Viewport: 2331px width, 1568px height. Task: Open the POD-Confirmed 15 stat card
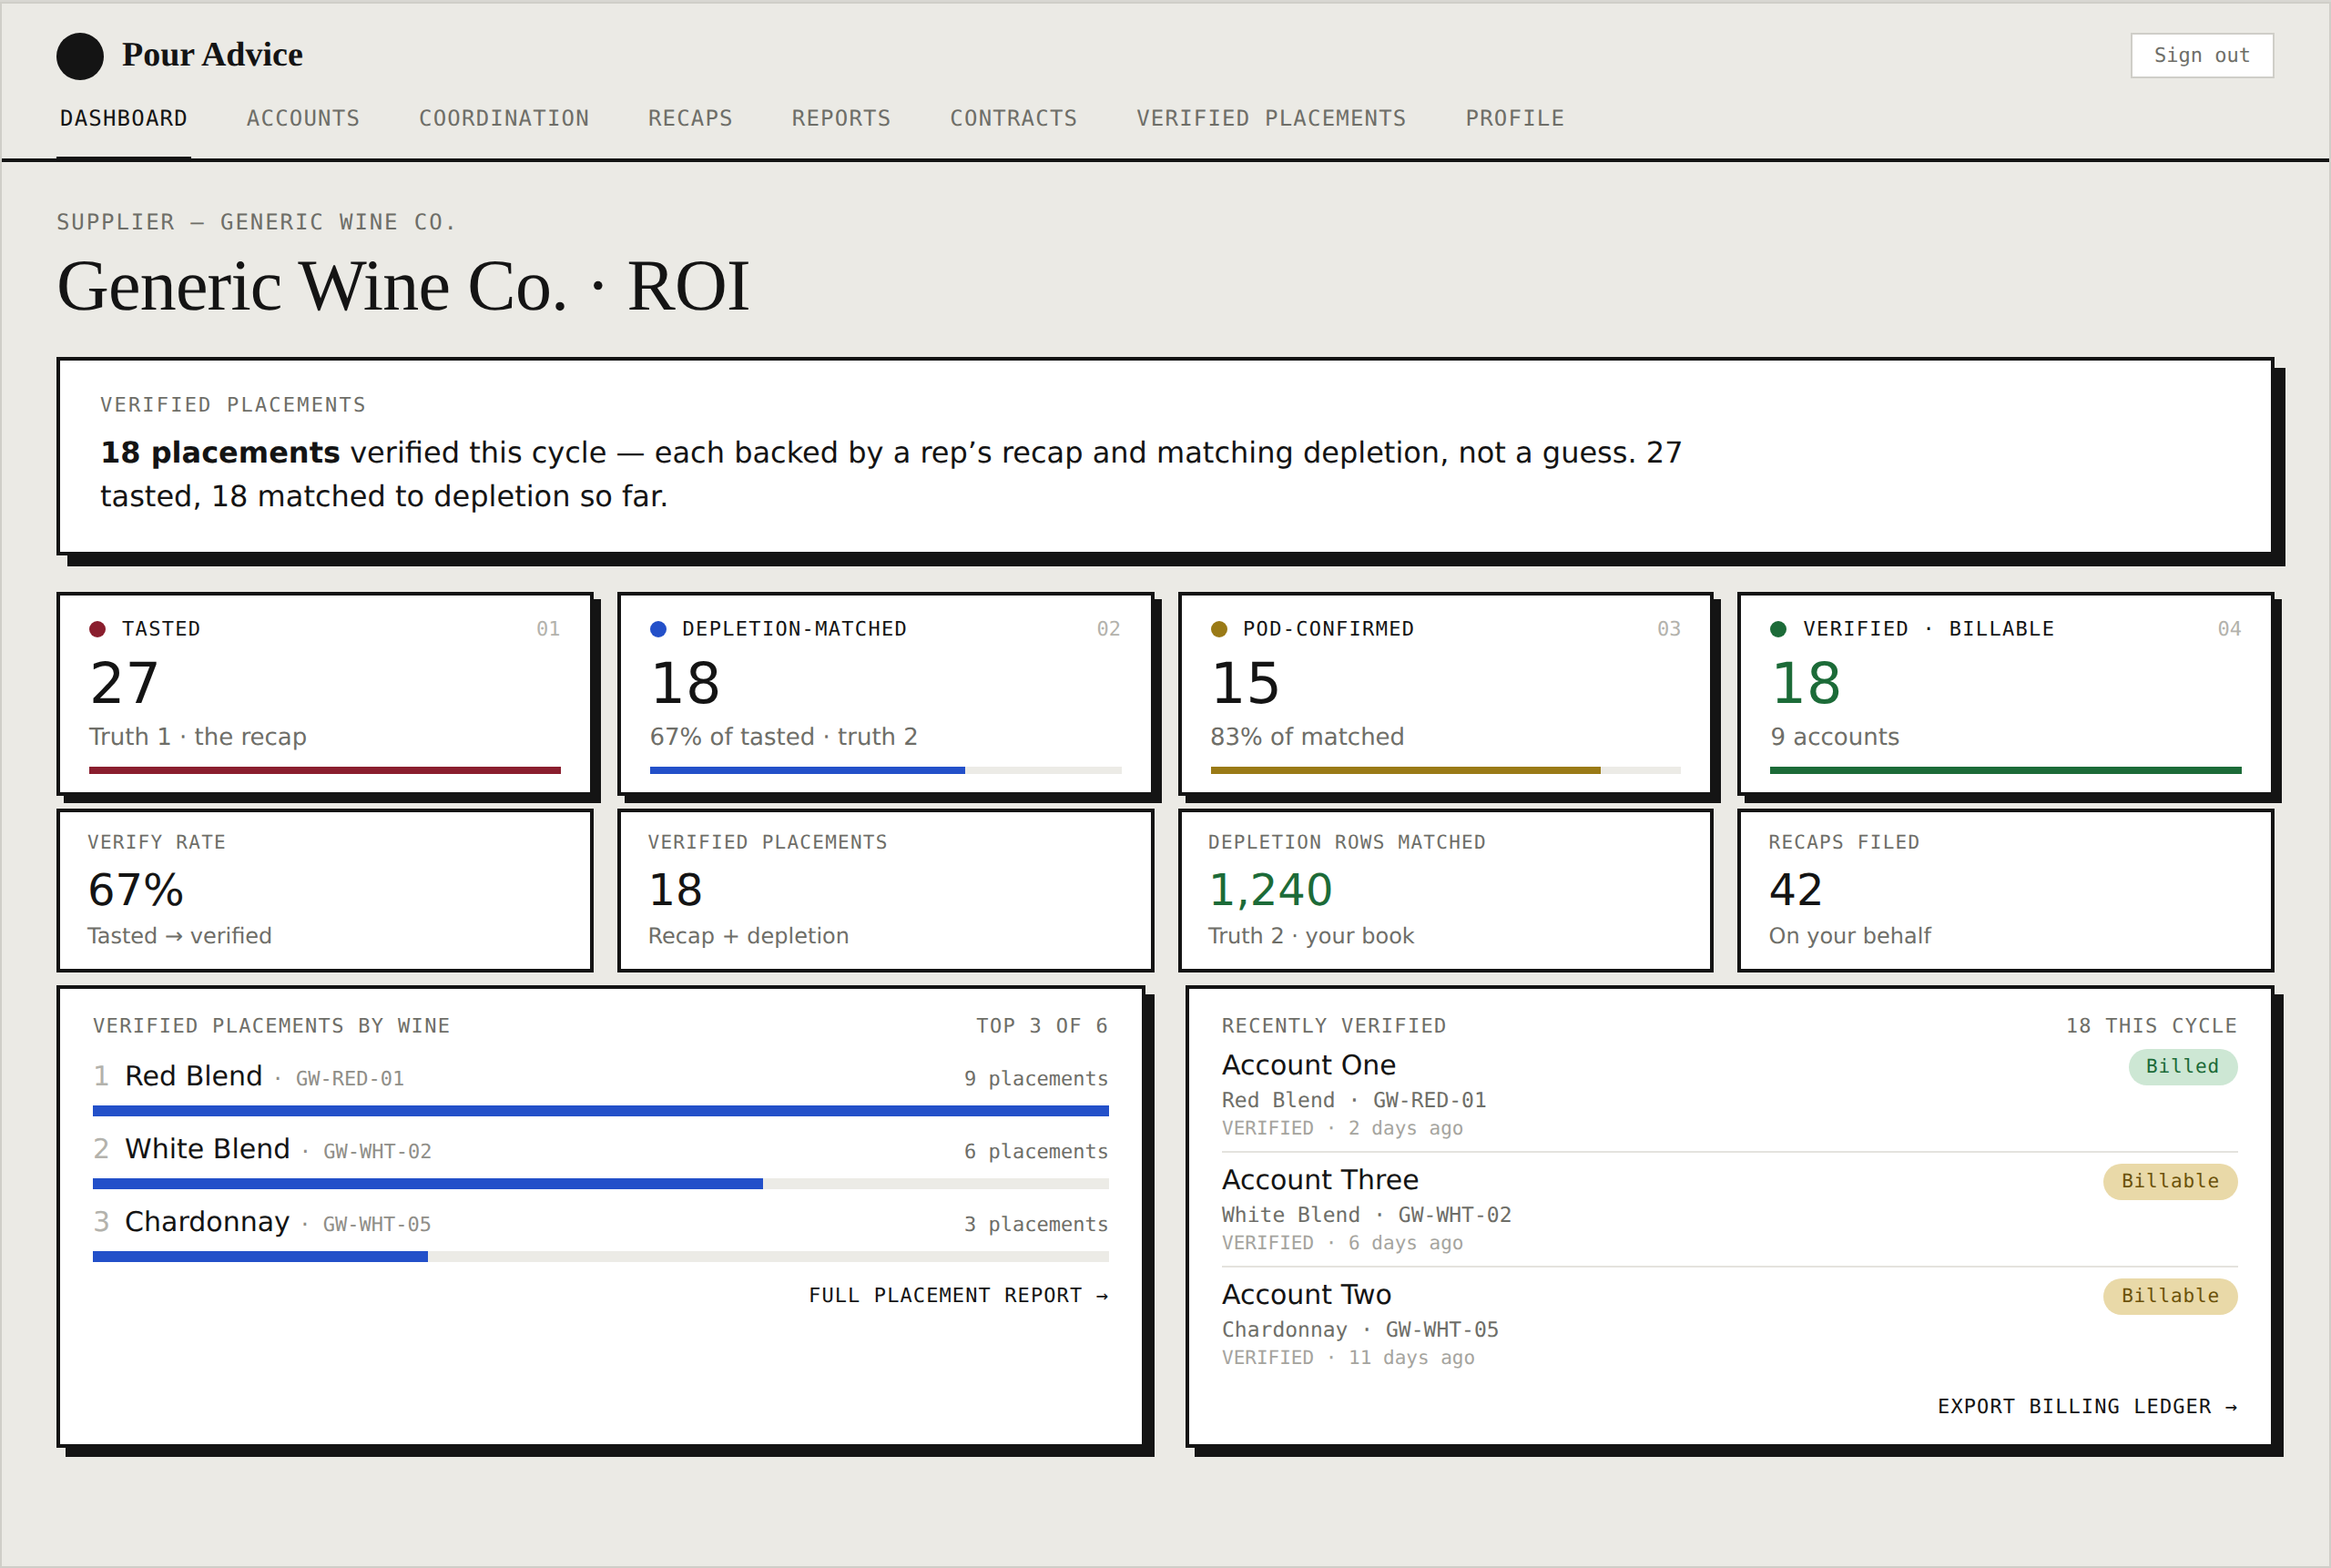pyautogui.click(x=1446, y=694)
